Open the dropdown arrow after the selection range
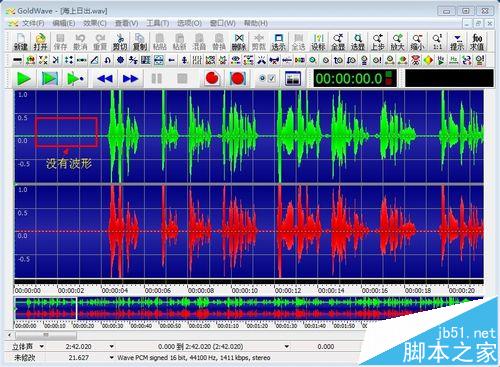Image resolution: width=500 pixels, height=367 pixels. point(287,347)
